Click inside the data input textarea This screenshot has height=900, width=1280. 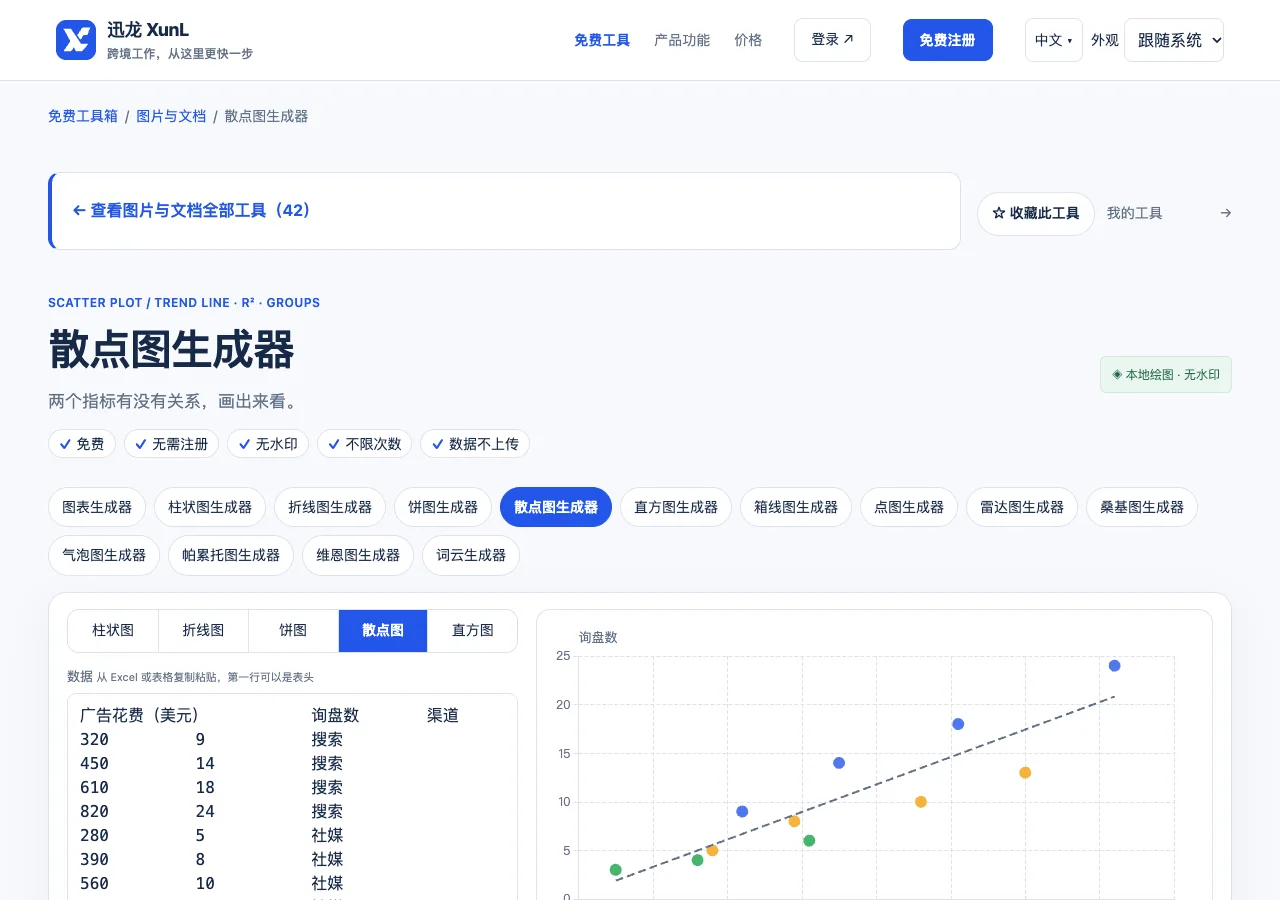pos(292,797)
